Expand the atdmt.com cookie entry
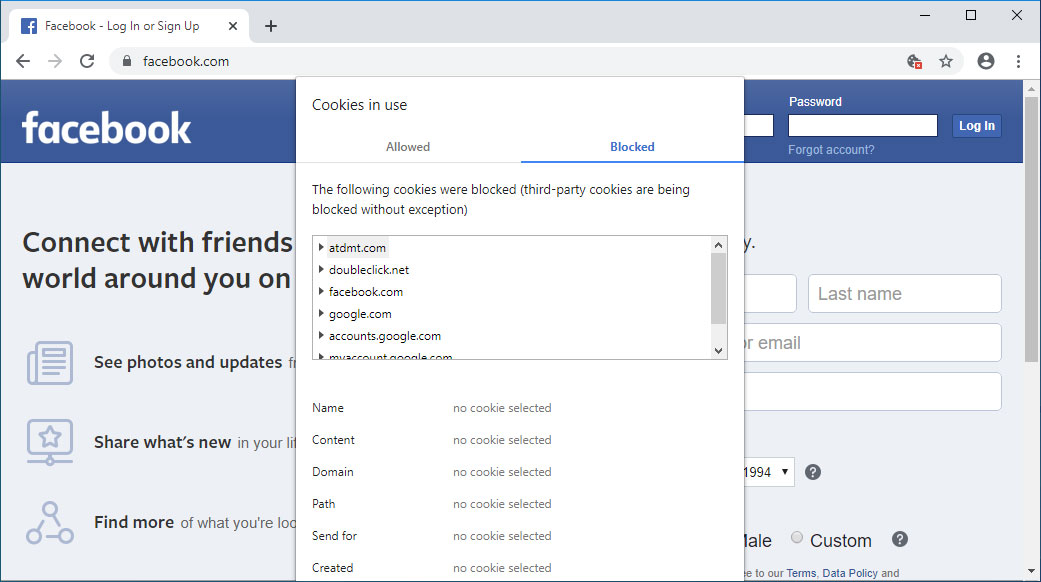Viewport: 1041px width, 582px height. pos(321,247)
